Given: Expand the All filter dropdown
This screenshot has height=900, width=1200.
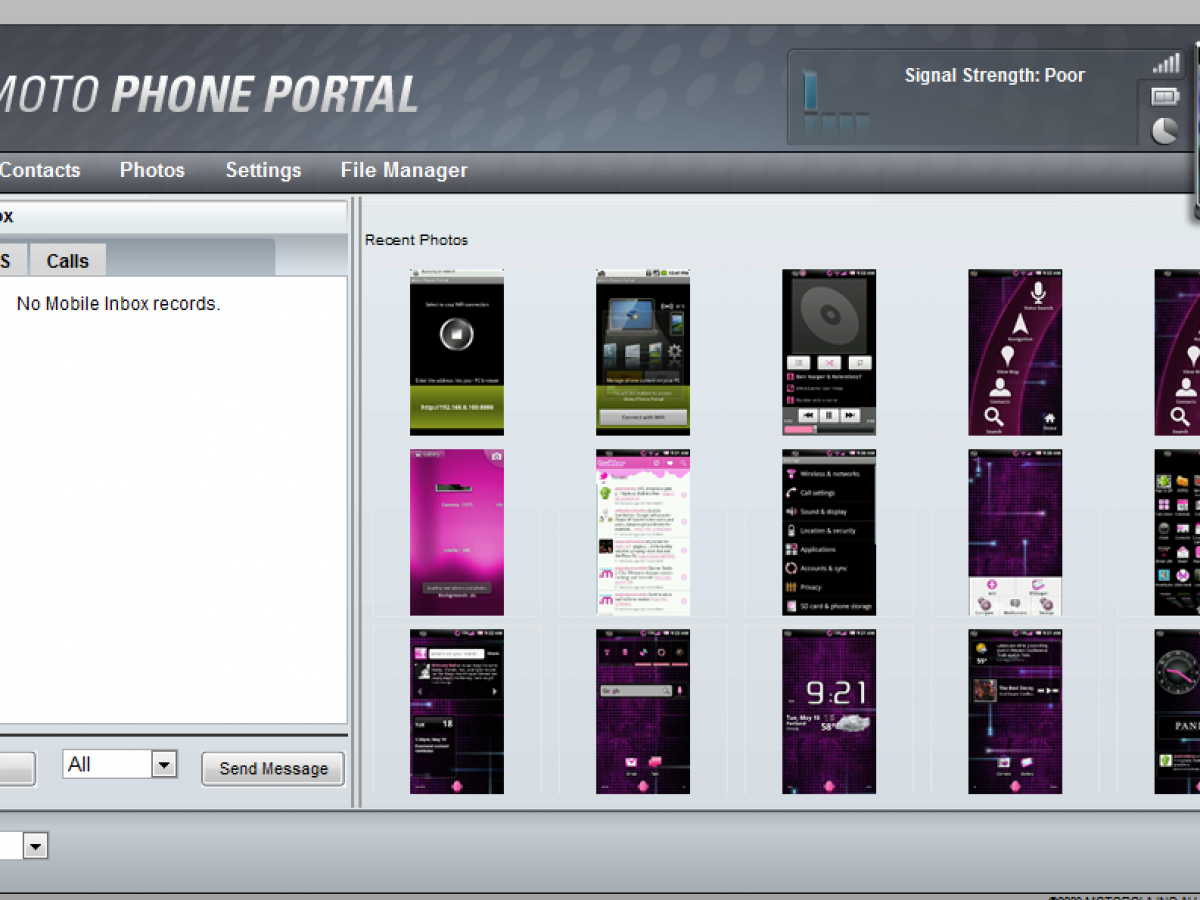Looking at the screenshot, I should pos(164,766).
